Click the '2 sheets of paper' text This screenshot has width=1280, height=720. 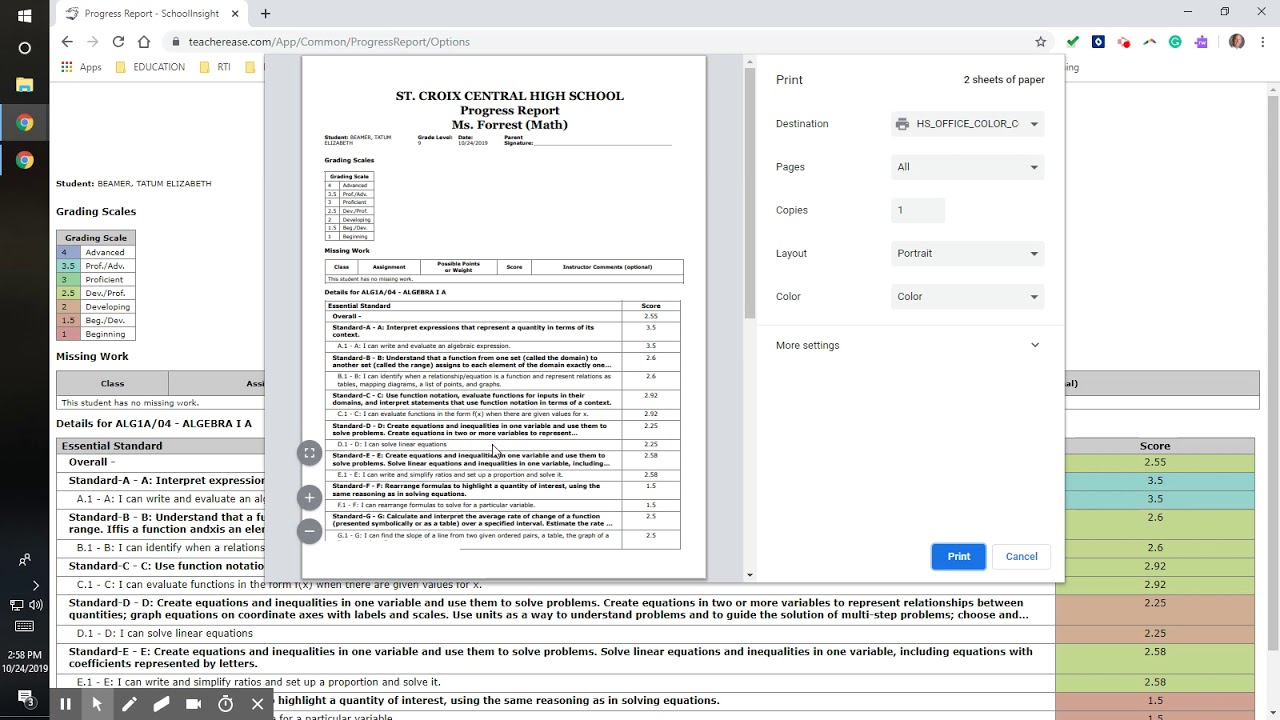(x=1004, y=80)
